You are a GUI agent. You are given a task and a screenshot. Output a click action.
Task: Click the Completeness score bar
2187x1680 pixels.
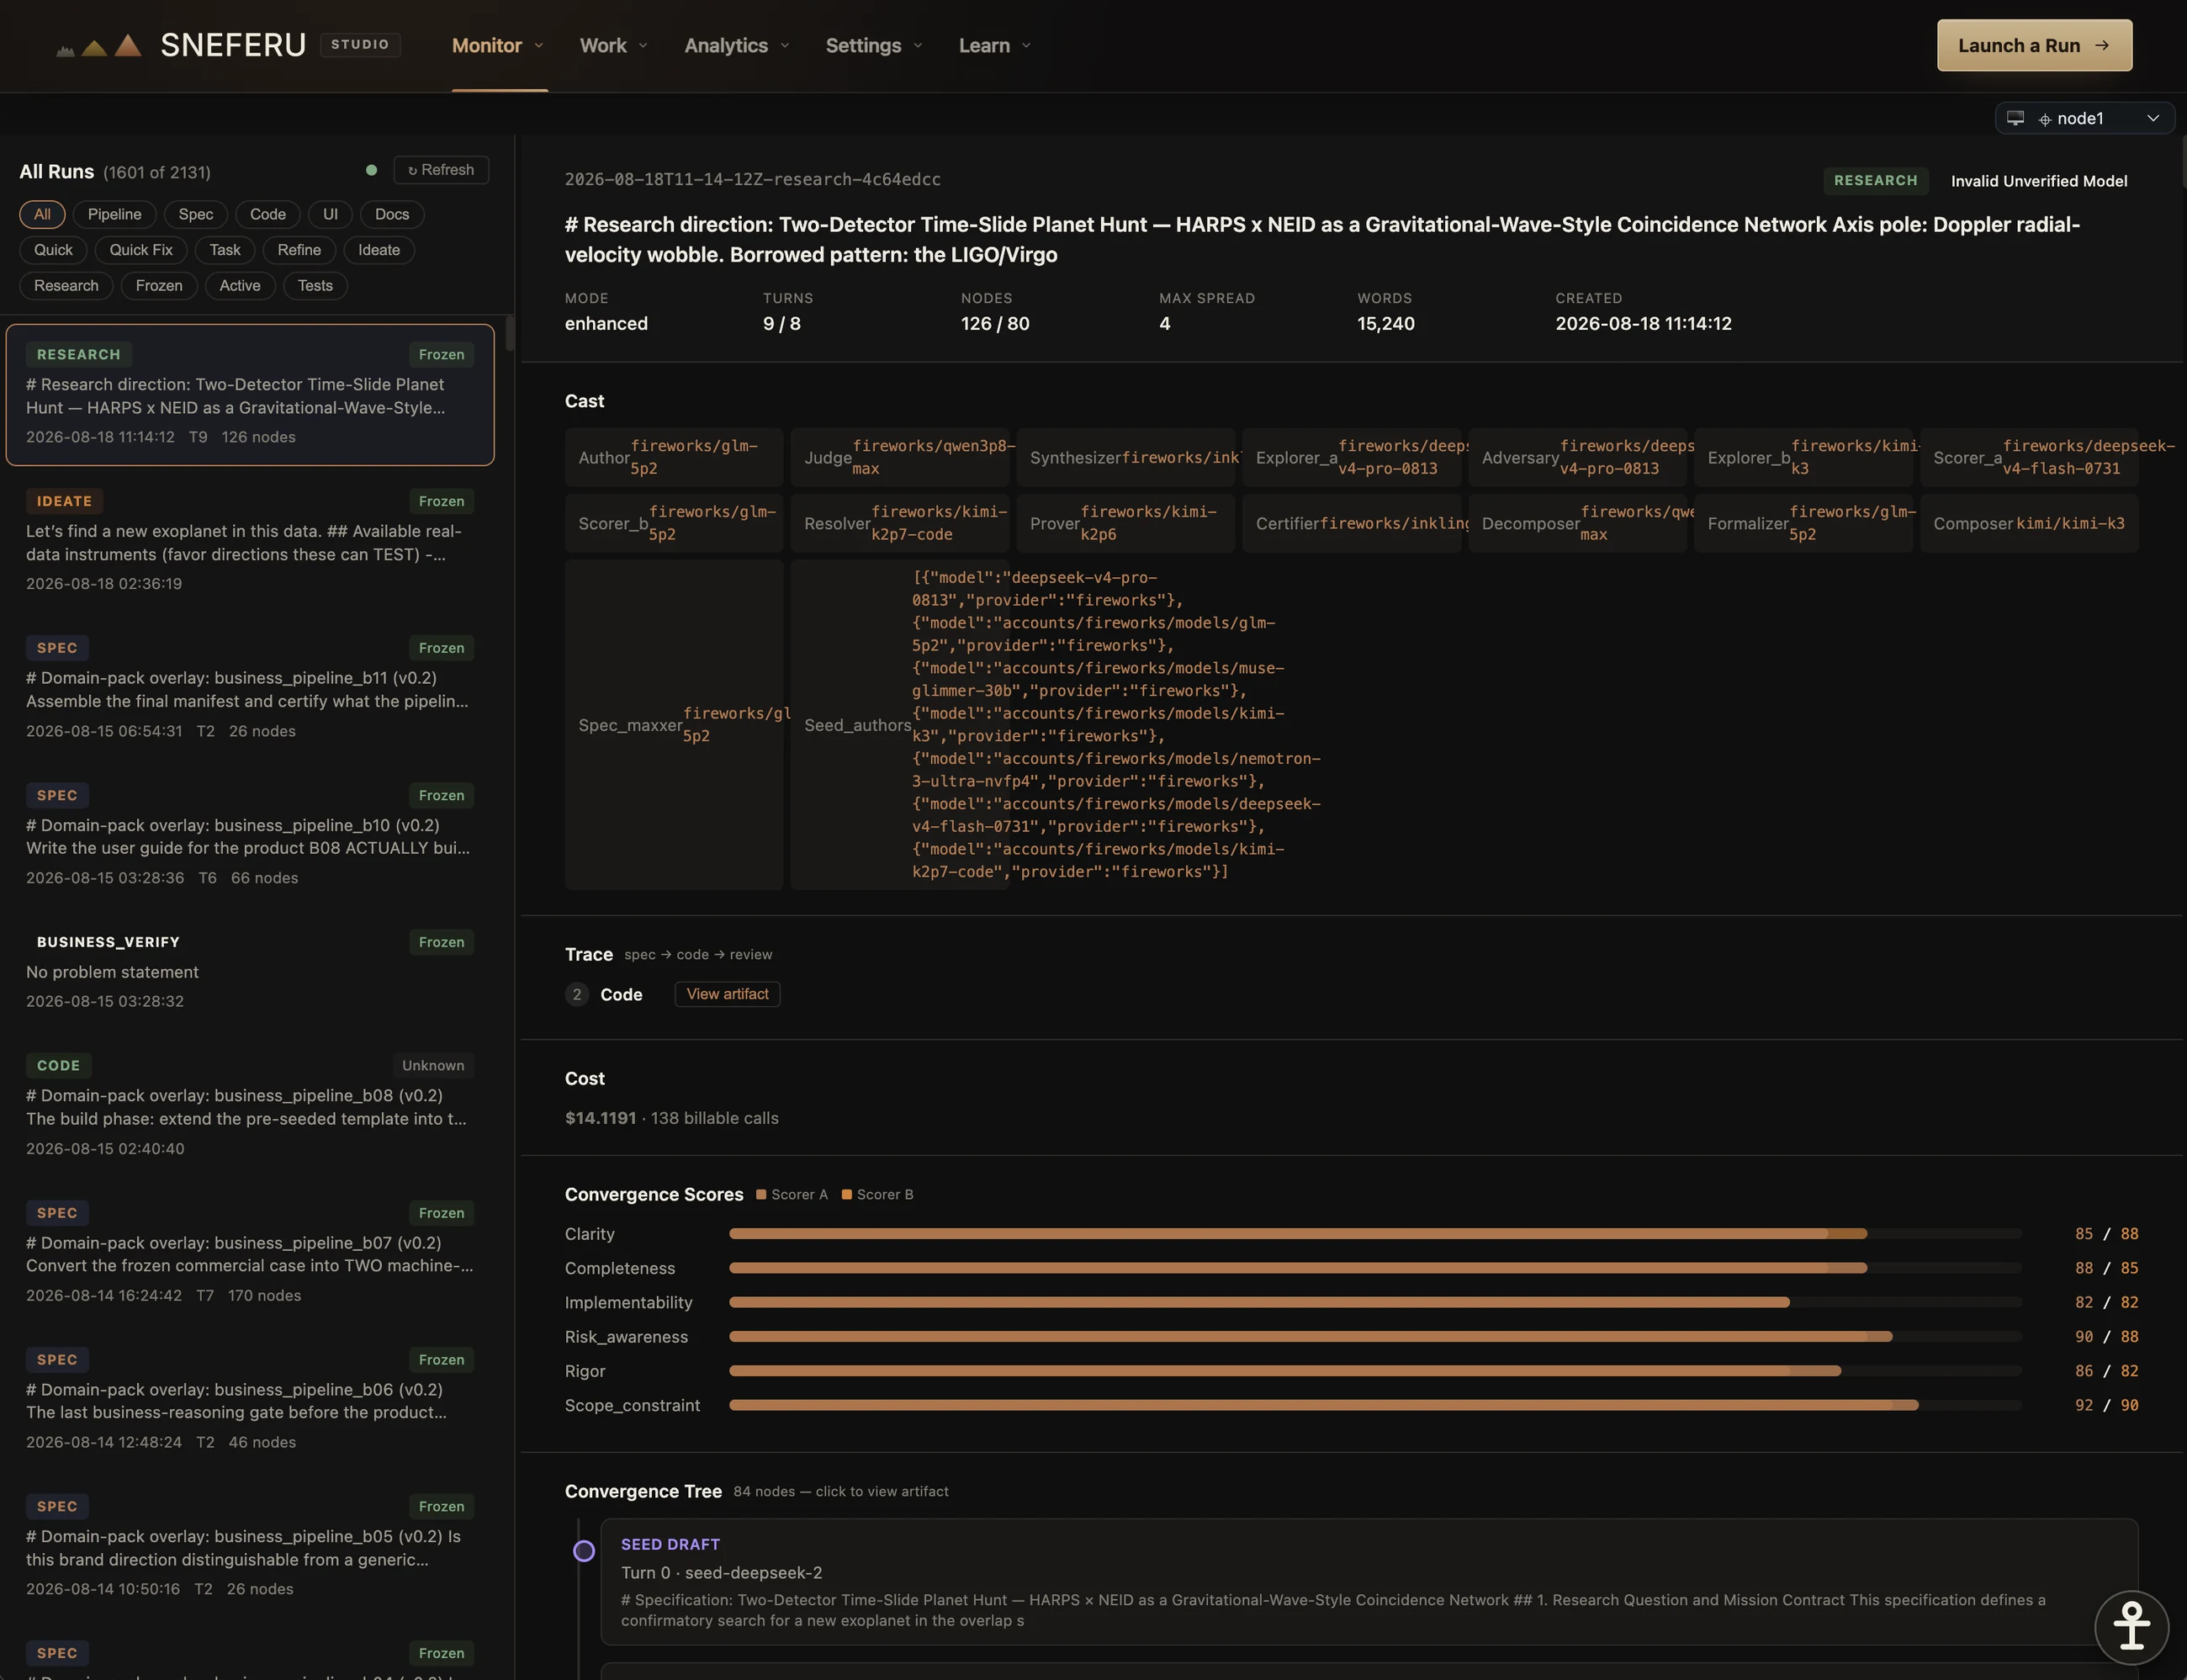click(1375, 1268)
